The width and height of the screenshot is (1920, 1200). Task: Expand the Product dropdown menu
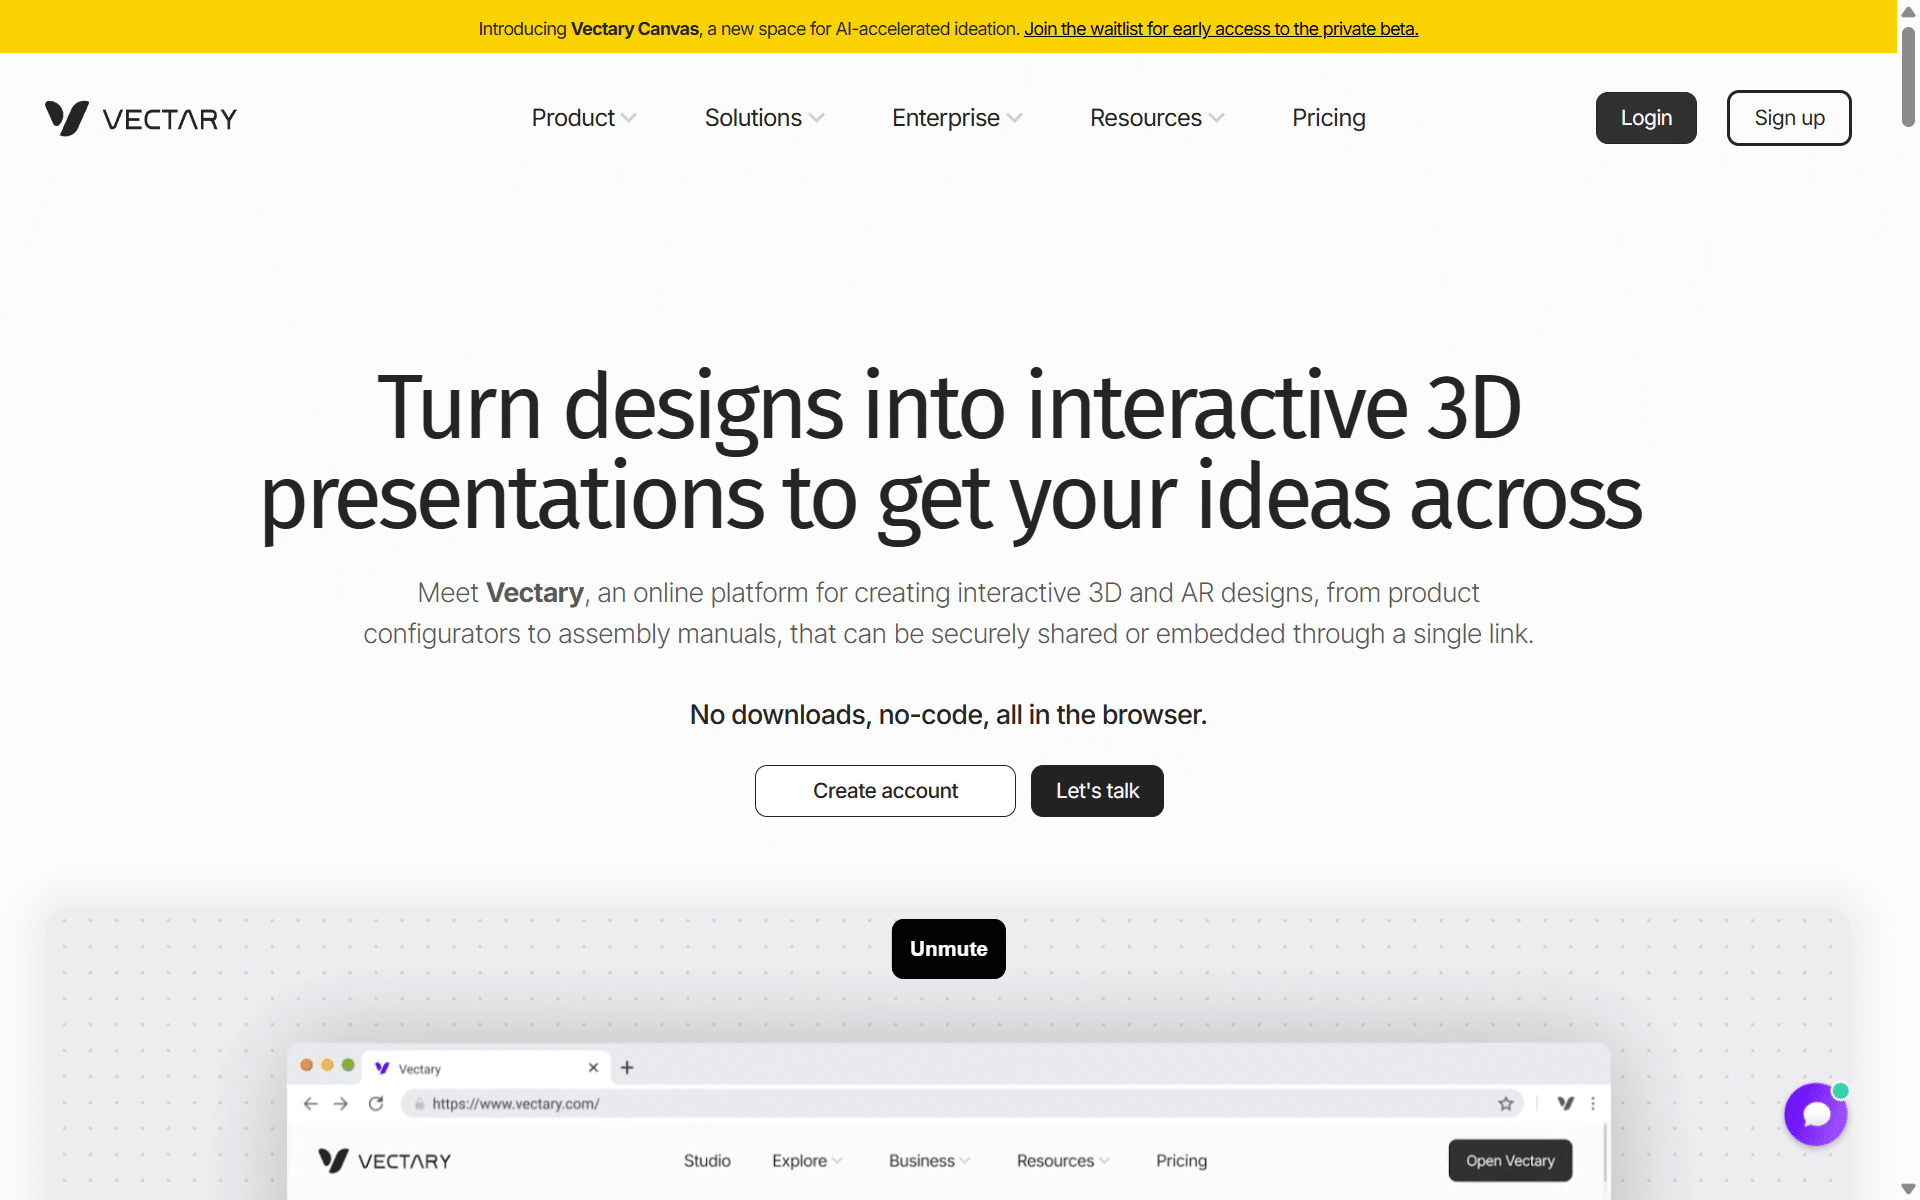(584, 118)
